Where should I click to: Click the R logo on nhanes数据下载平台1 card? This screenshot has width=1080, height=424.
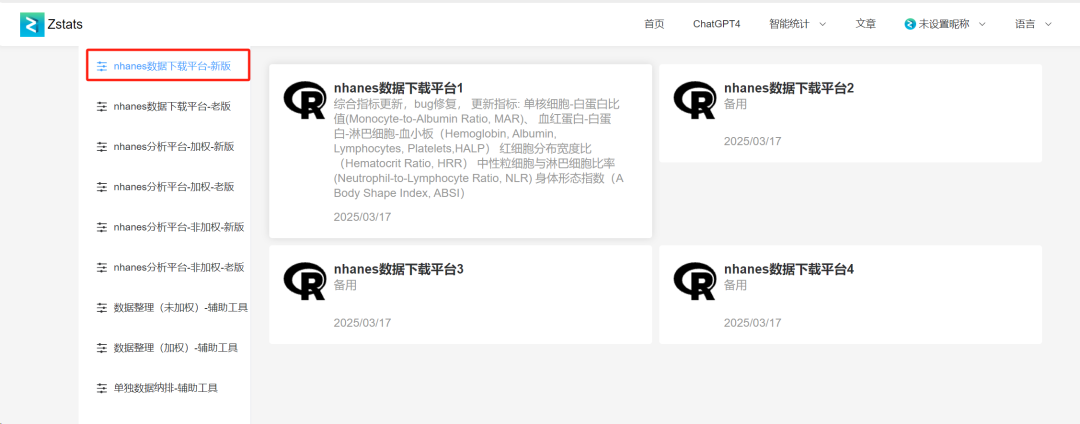(x=304, y=100)
